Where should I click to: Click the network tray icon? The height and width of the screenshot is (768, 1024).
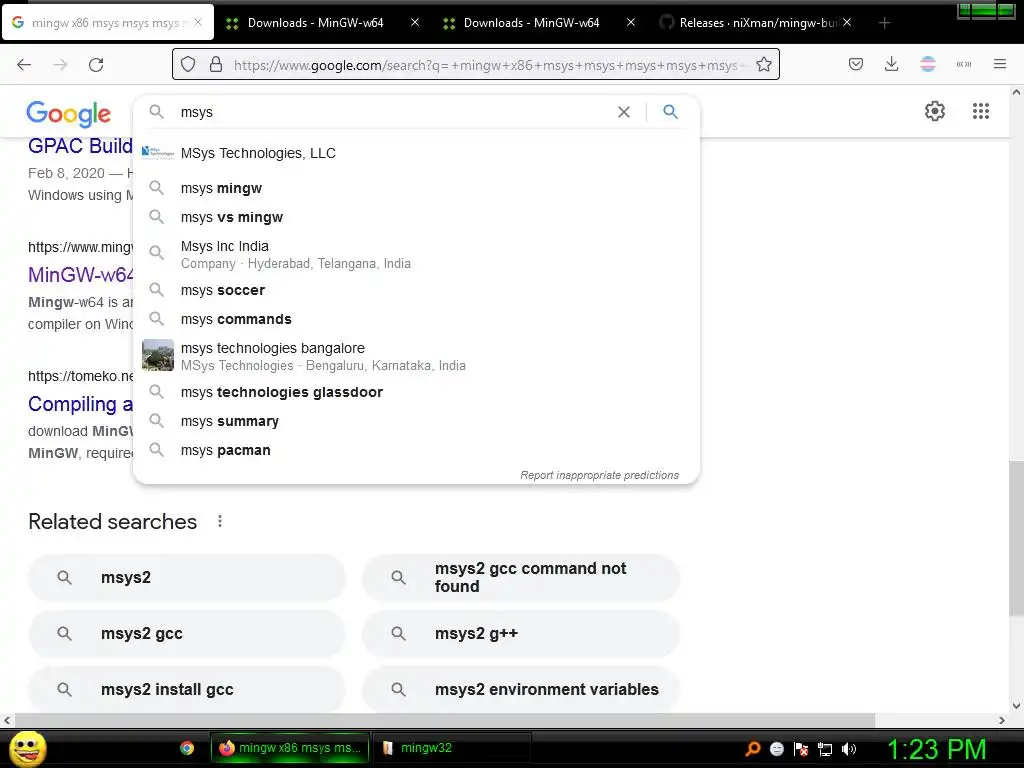(x=825, y=749)
